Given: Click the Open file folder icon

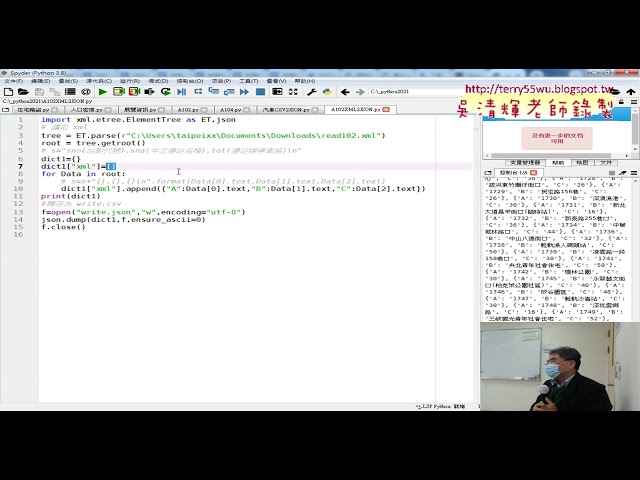Looking at the screenshot, I should click(23, 92).
